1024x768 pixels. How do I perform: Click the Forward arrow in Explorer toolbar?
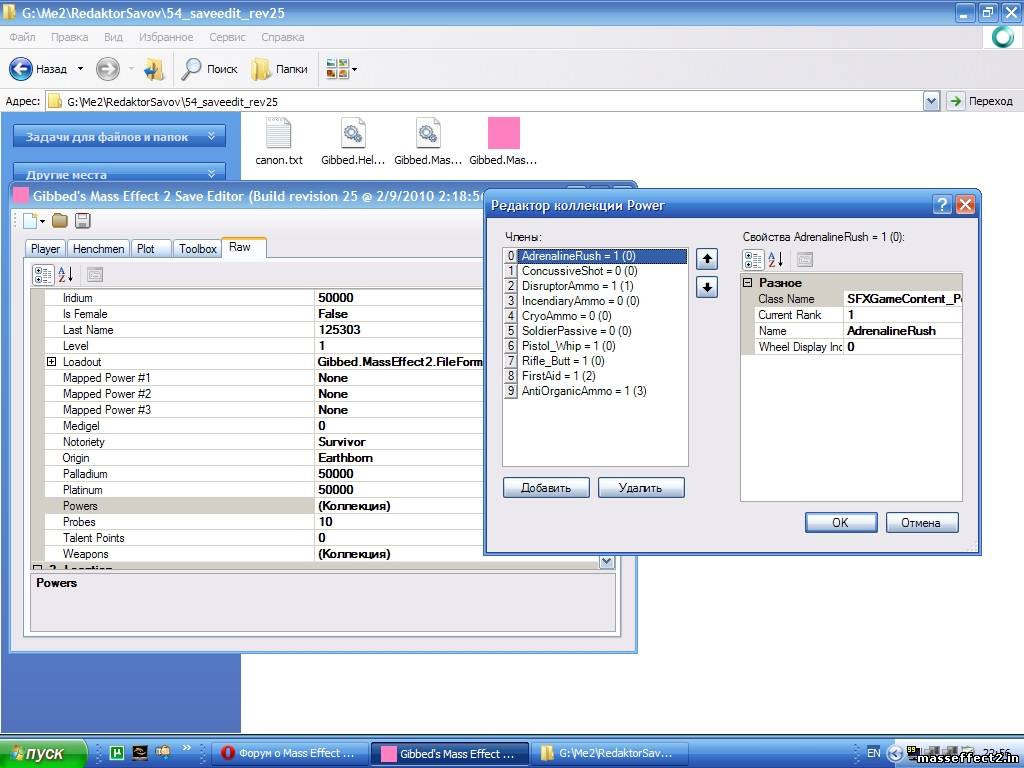(x=108, y=69)
